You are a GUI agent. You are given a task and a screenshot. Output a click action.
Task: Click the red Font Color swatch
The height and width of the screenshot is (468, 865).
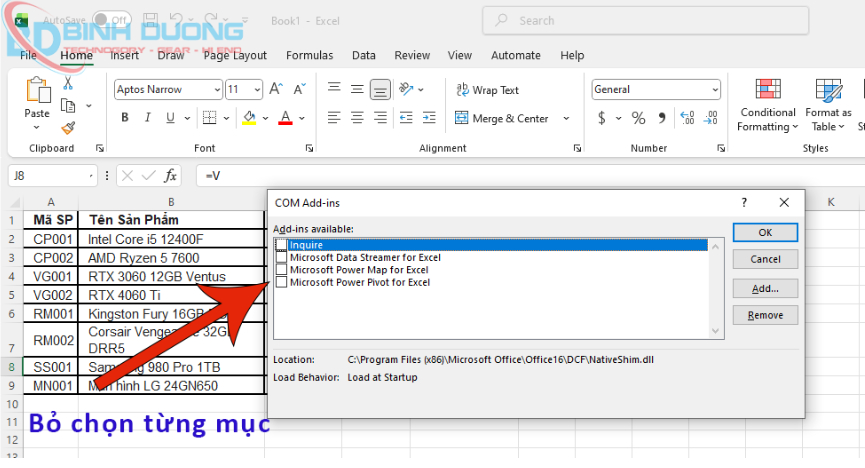pyautogui.click(x=286, y=118)
